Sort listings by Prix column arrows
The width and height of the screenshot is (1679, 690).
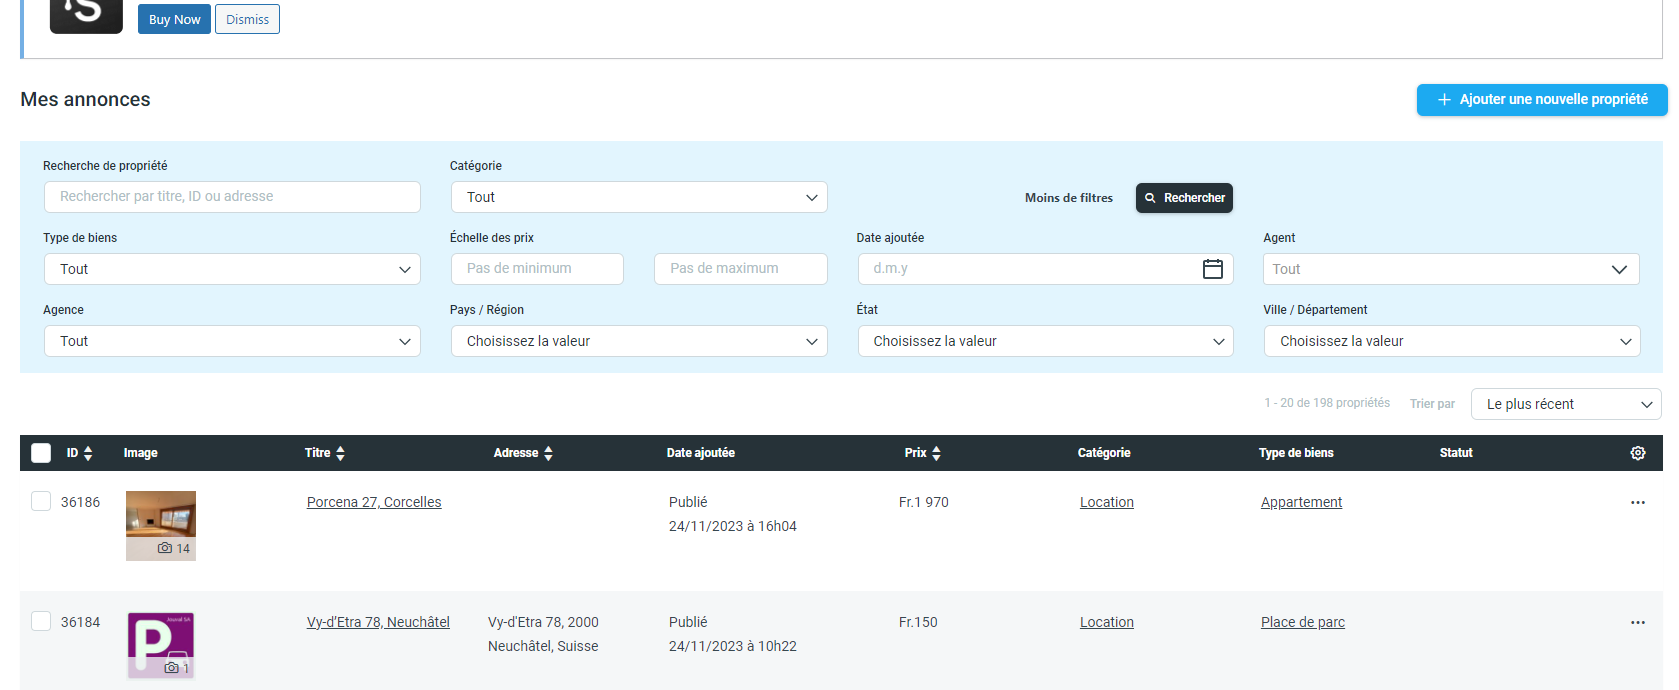pos(936,453)
